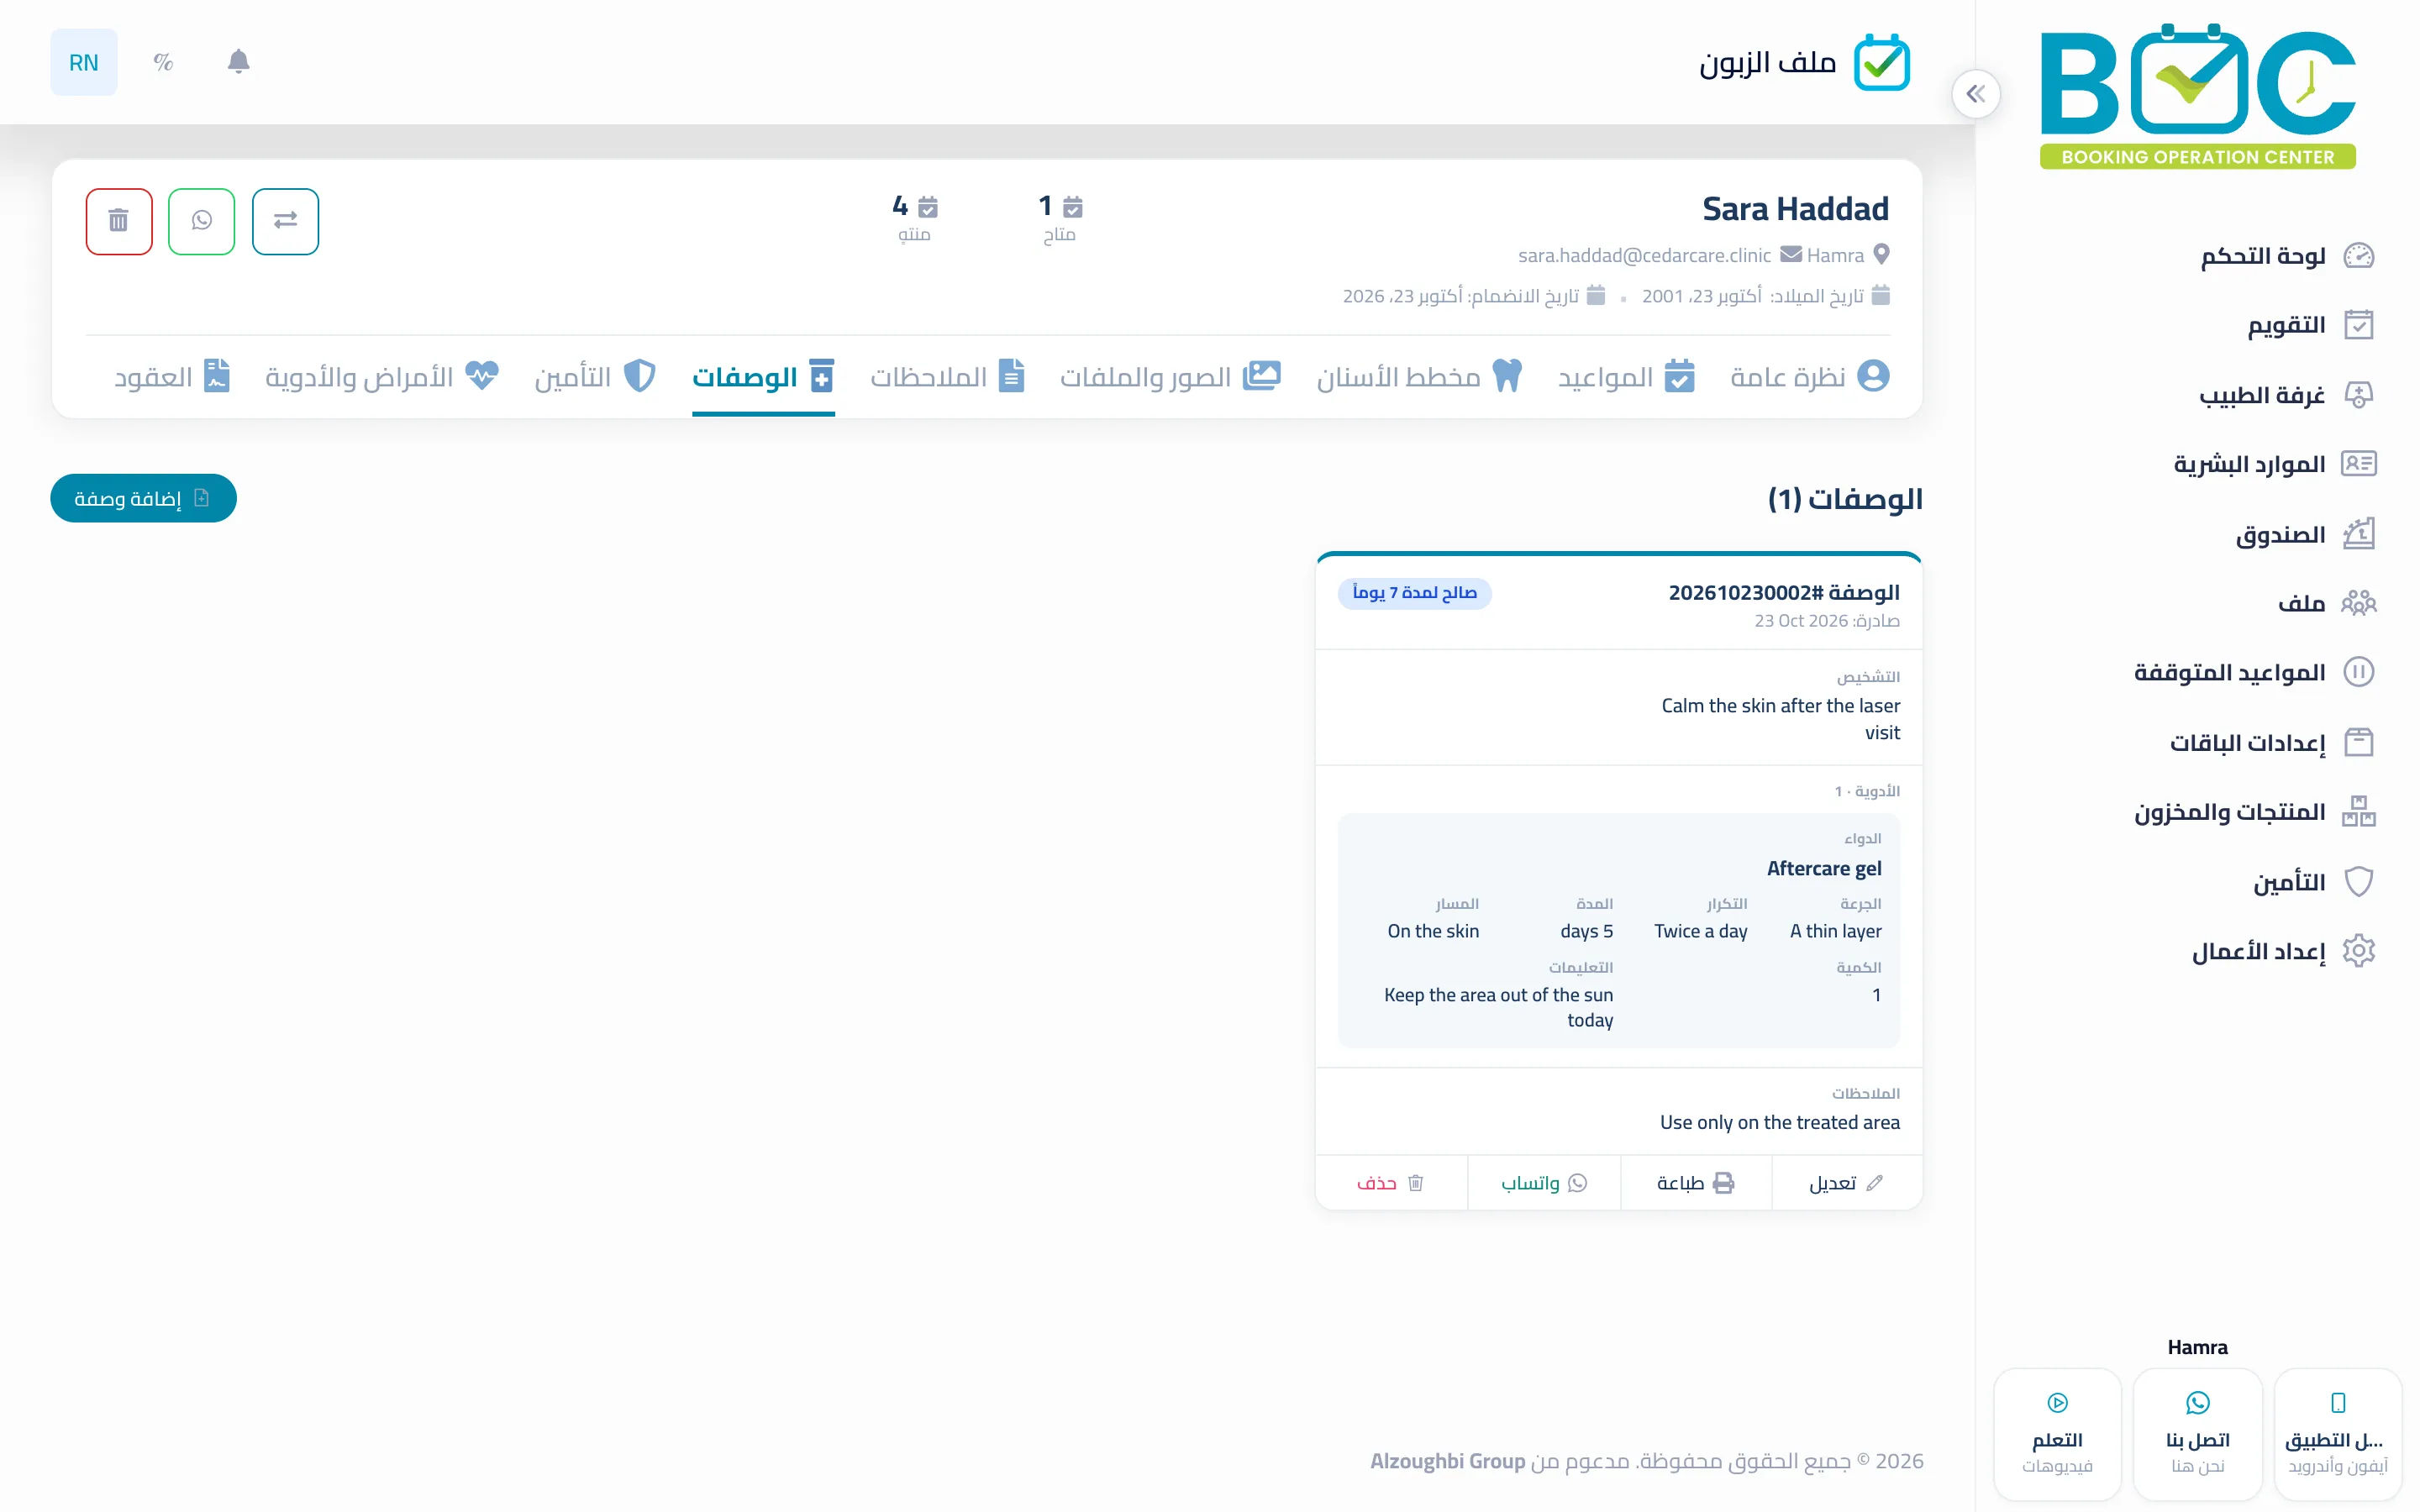The width and height of the screenshot is (2420, 1512).
Task: Open المواعيد المتوقفة in sidebar
Action: (2253, 672)
